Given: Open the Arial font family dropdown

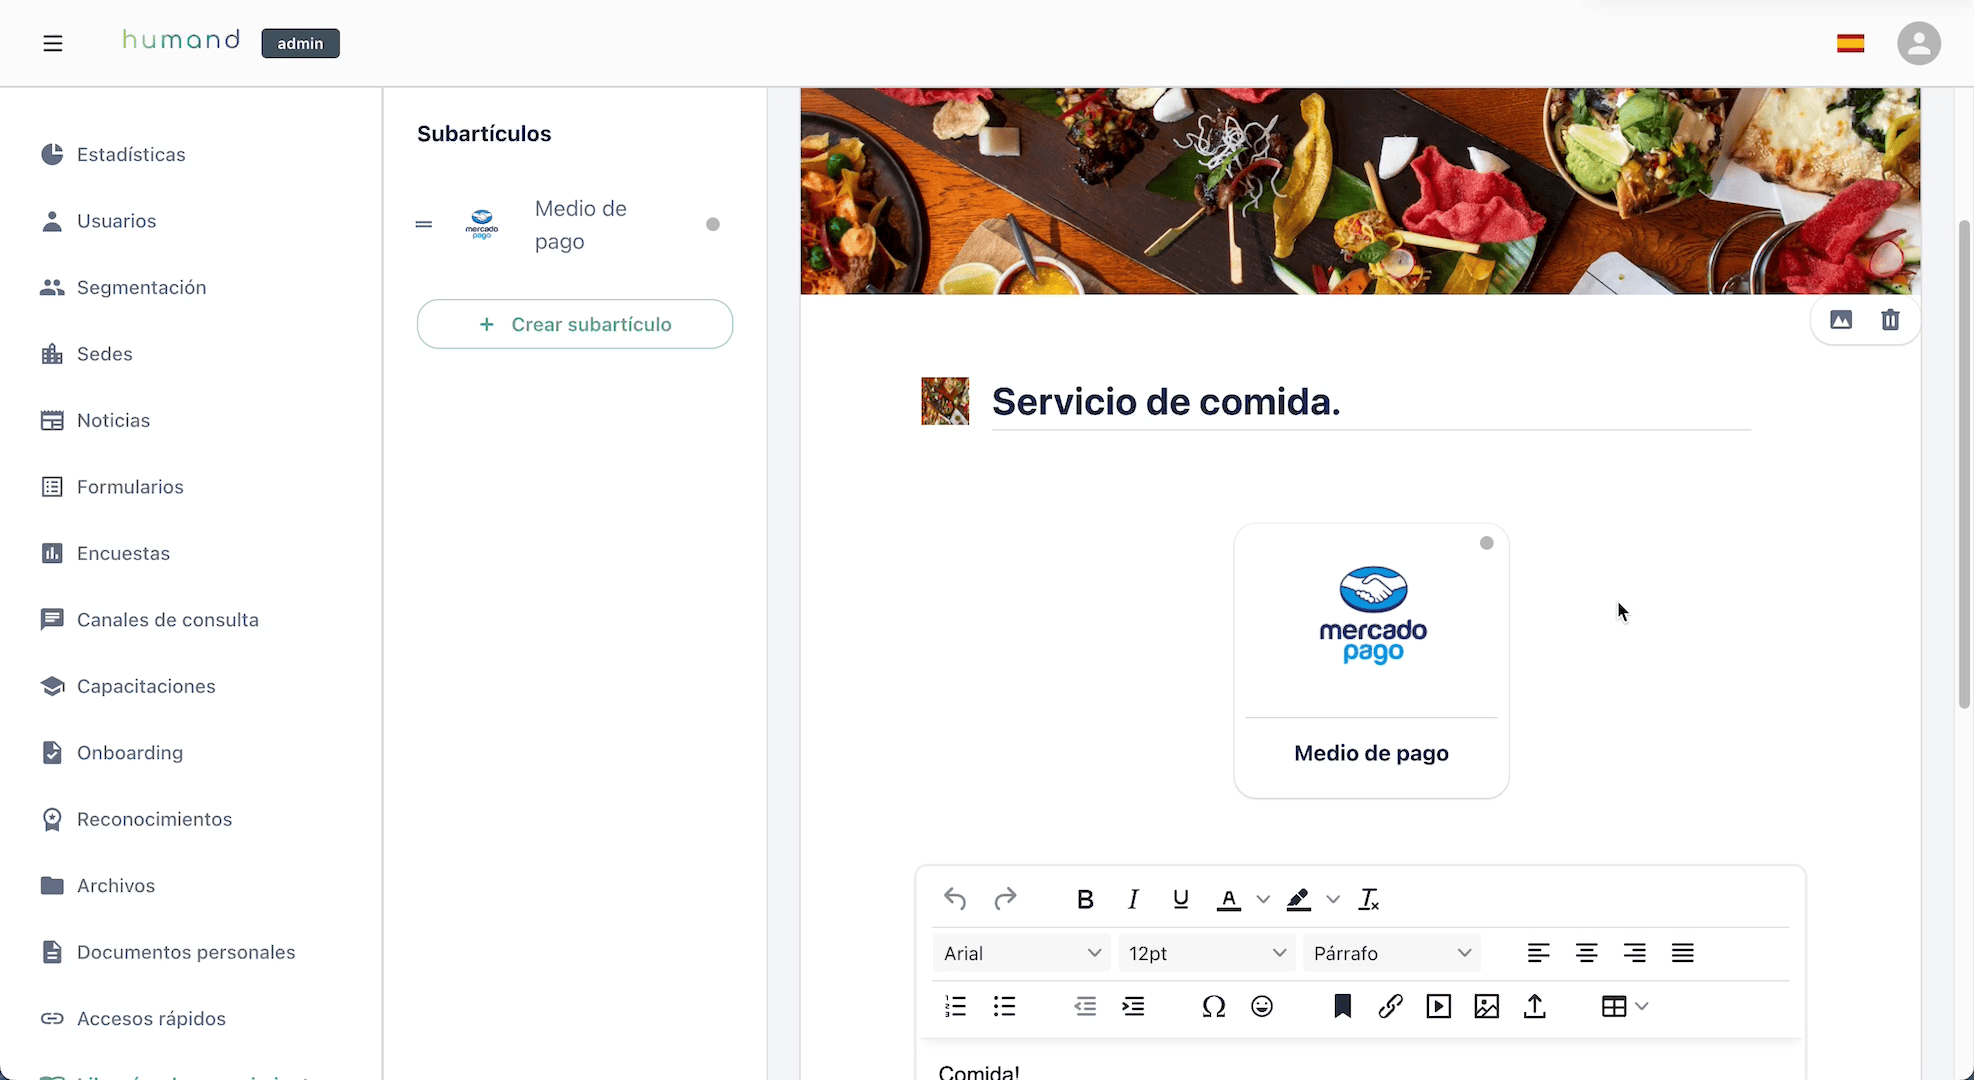Looking at the screenshot, I should pos(1021,953).
